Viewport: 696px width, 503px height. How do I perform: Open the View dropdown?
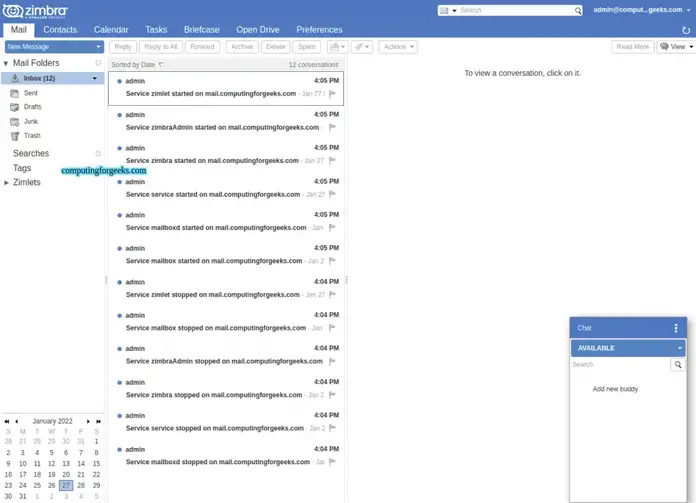(x=676, y=47)
